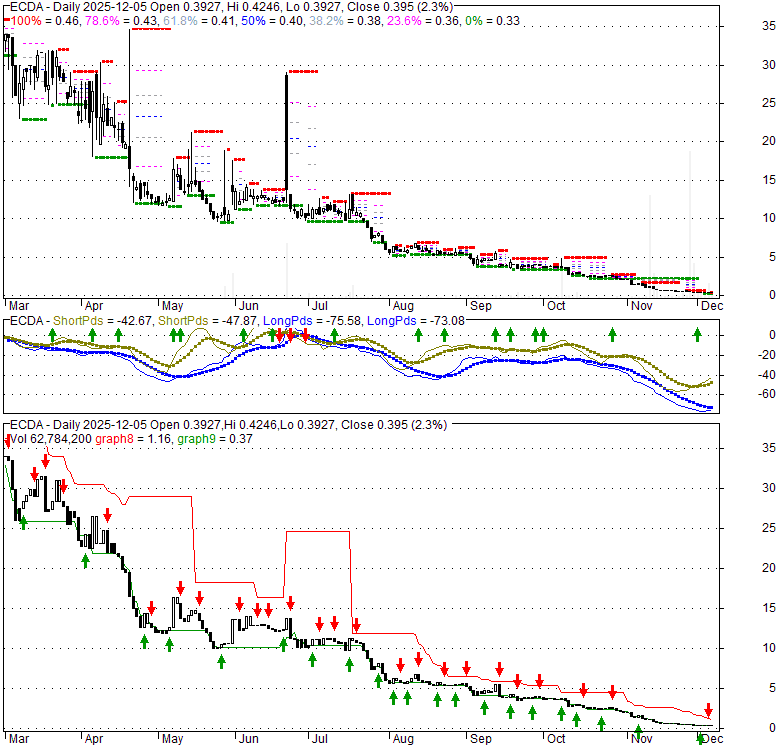780x745 pixels.
Task: Click 'Dec' on the top chart time axis
Action: tap(712, 306)
